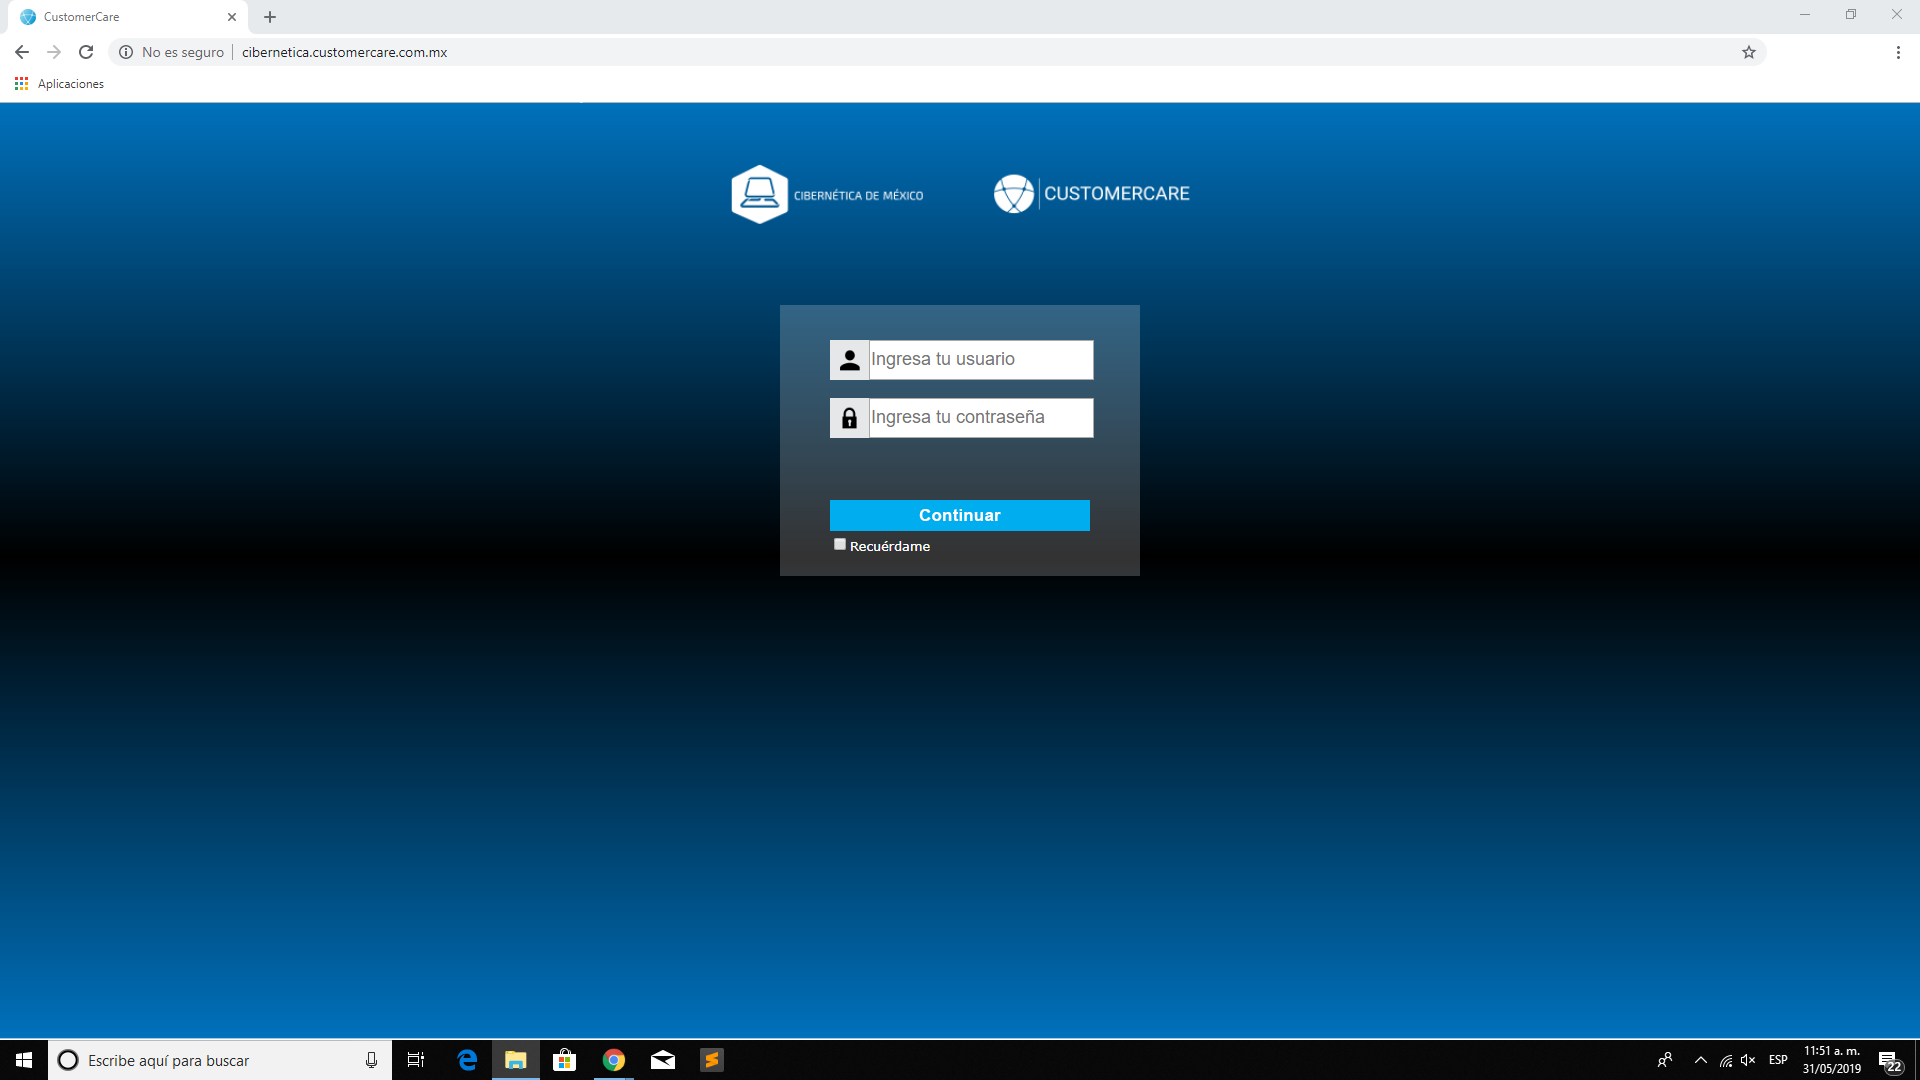Screen dimensions: 1920x1080
Task: Click the CUSTOMERCARE title text
Action: tap(1117, 193)
